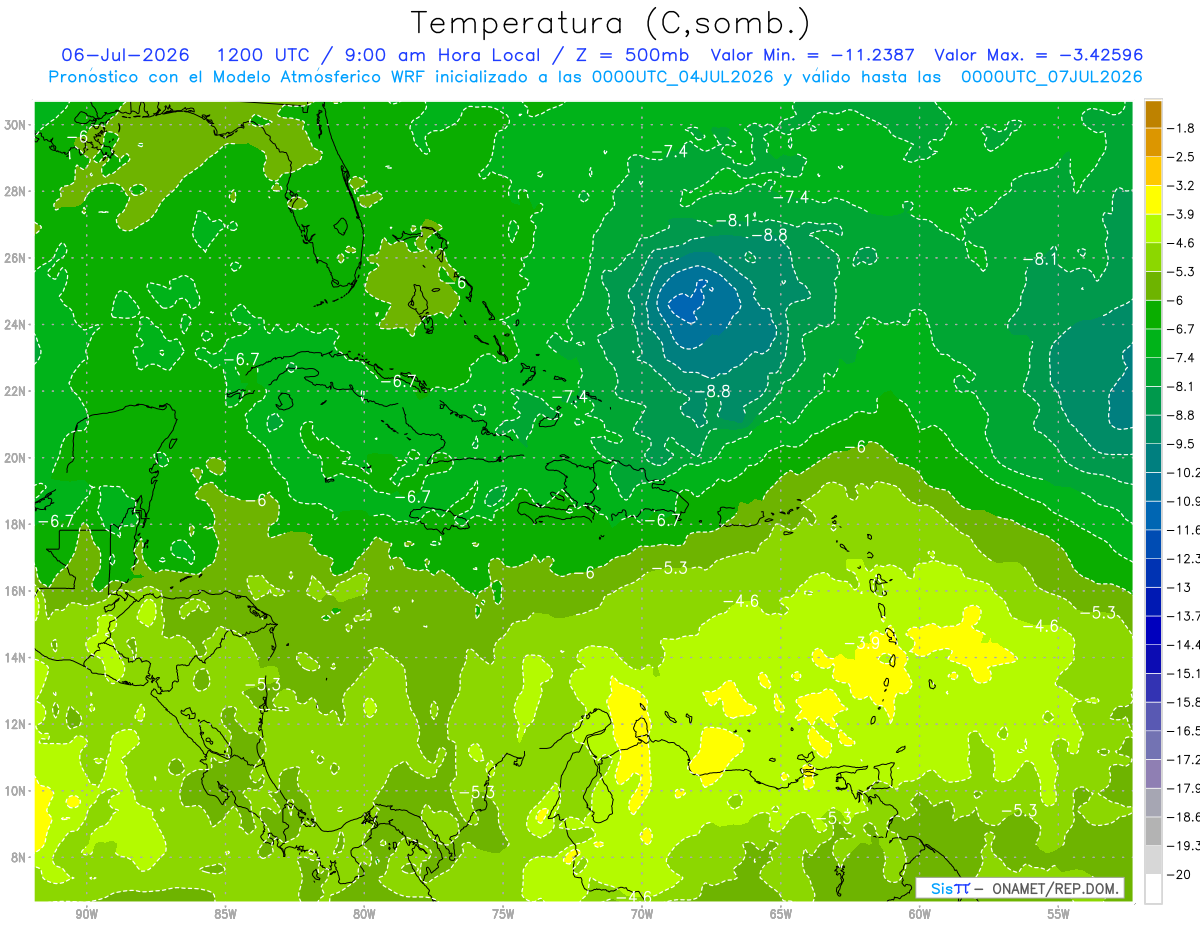Click the "12N" latitude axis label
The height and width of the screenshot is (927, 1200).
coord(17,724)
